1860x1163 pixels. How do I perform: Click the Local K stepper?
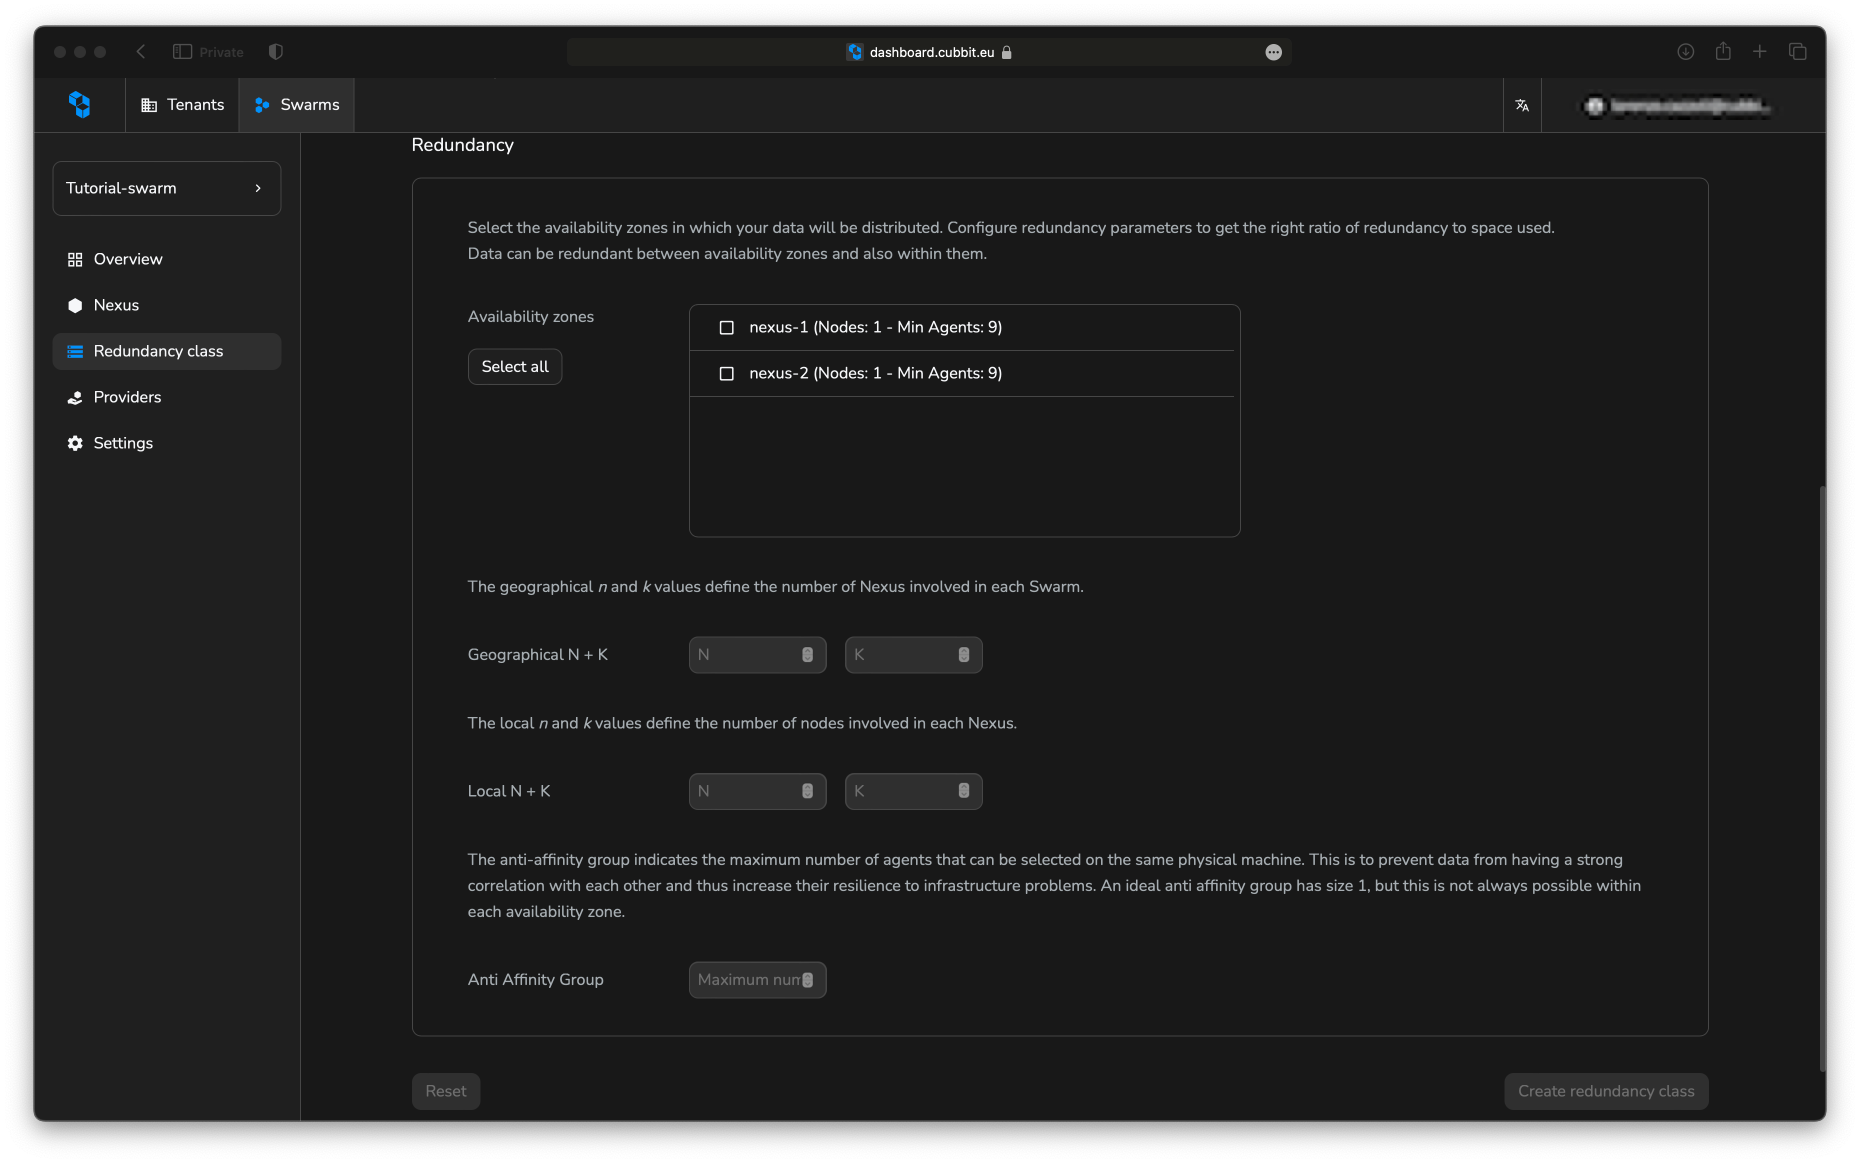pos(964,791)
